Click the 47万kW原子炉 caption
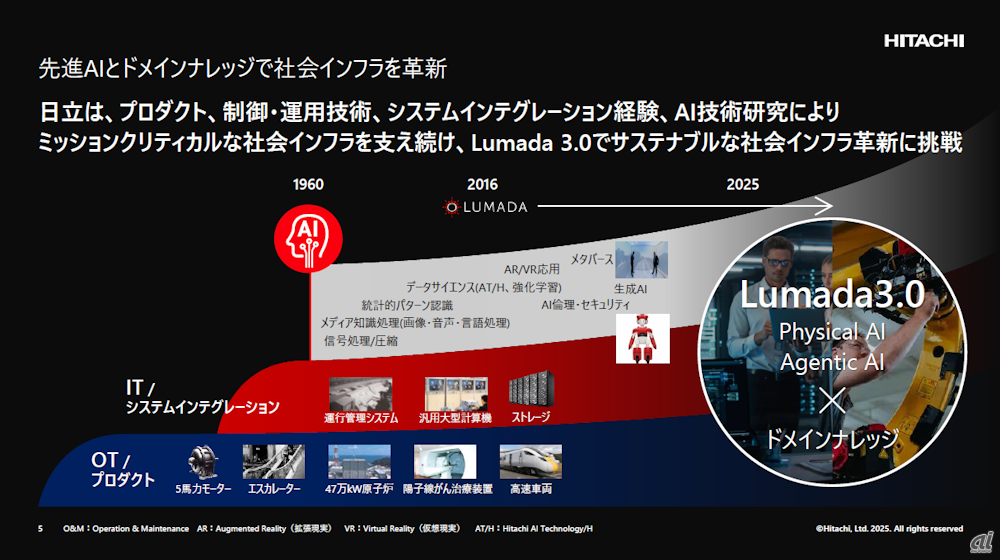The height and width of the screenshot is (560, 1000). (x=358, y=489)
